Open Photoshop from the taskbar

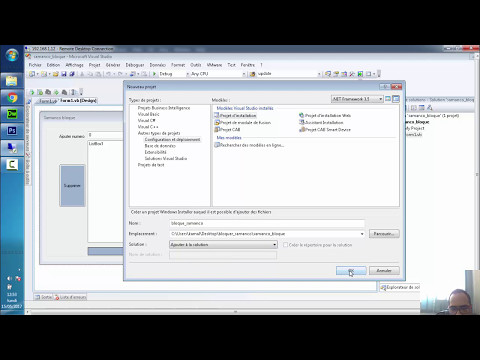tap(12, 131)
